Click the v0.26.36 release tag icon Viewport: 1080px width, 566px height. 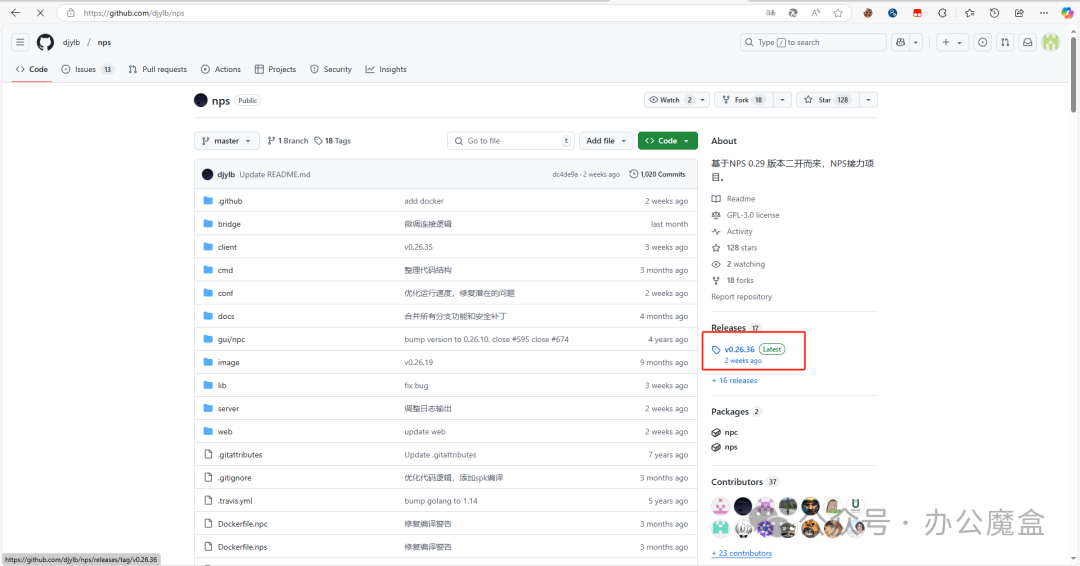[716, 350]
